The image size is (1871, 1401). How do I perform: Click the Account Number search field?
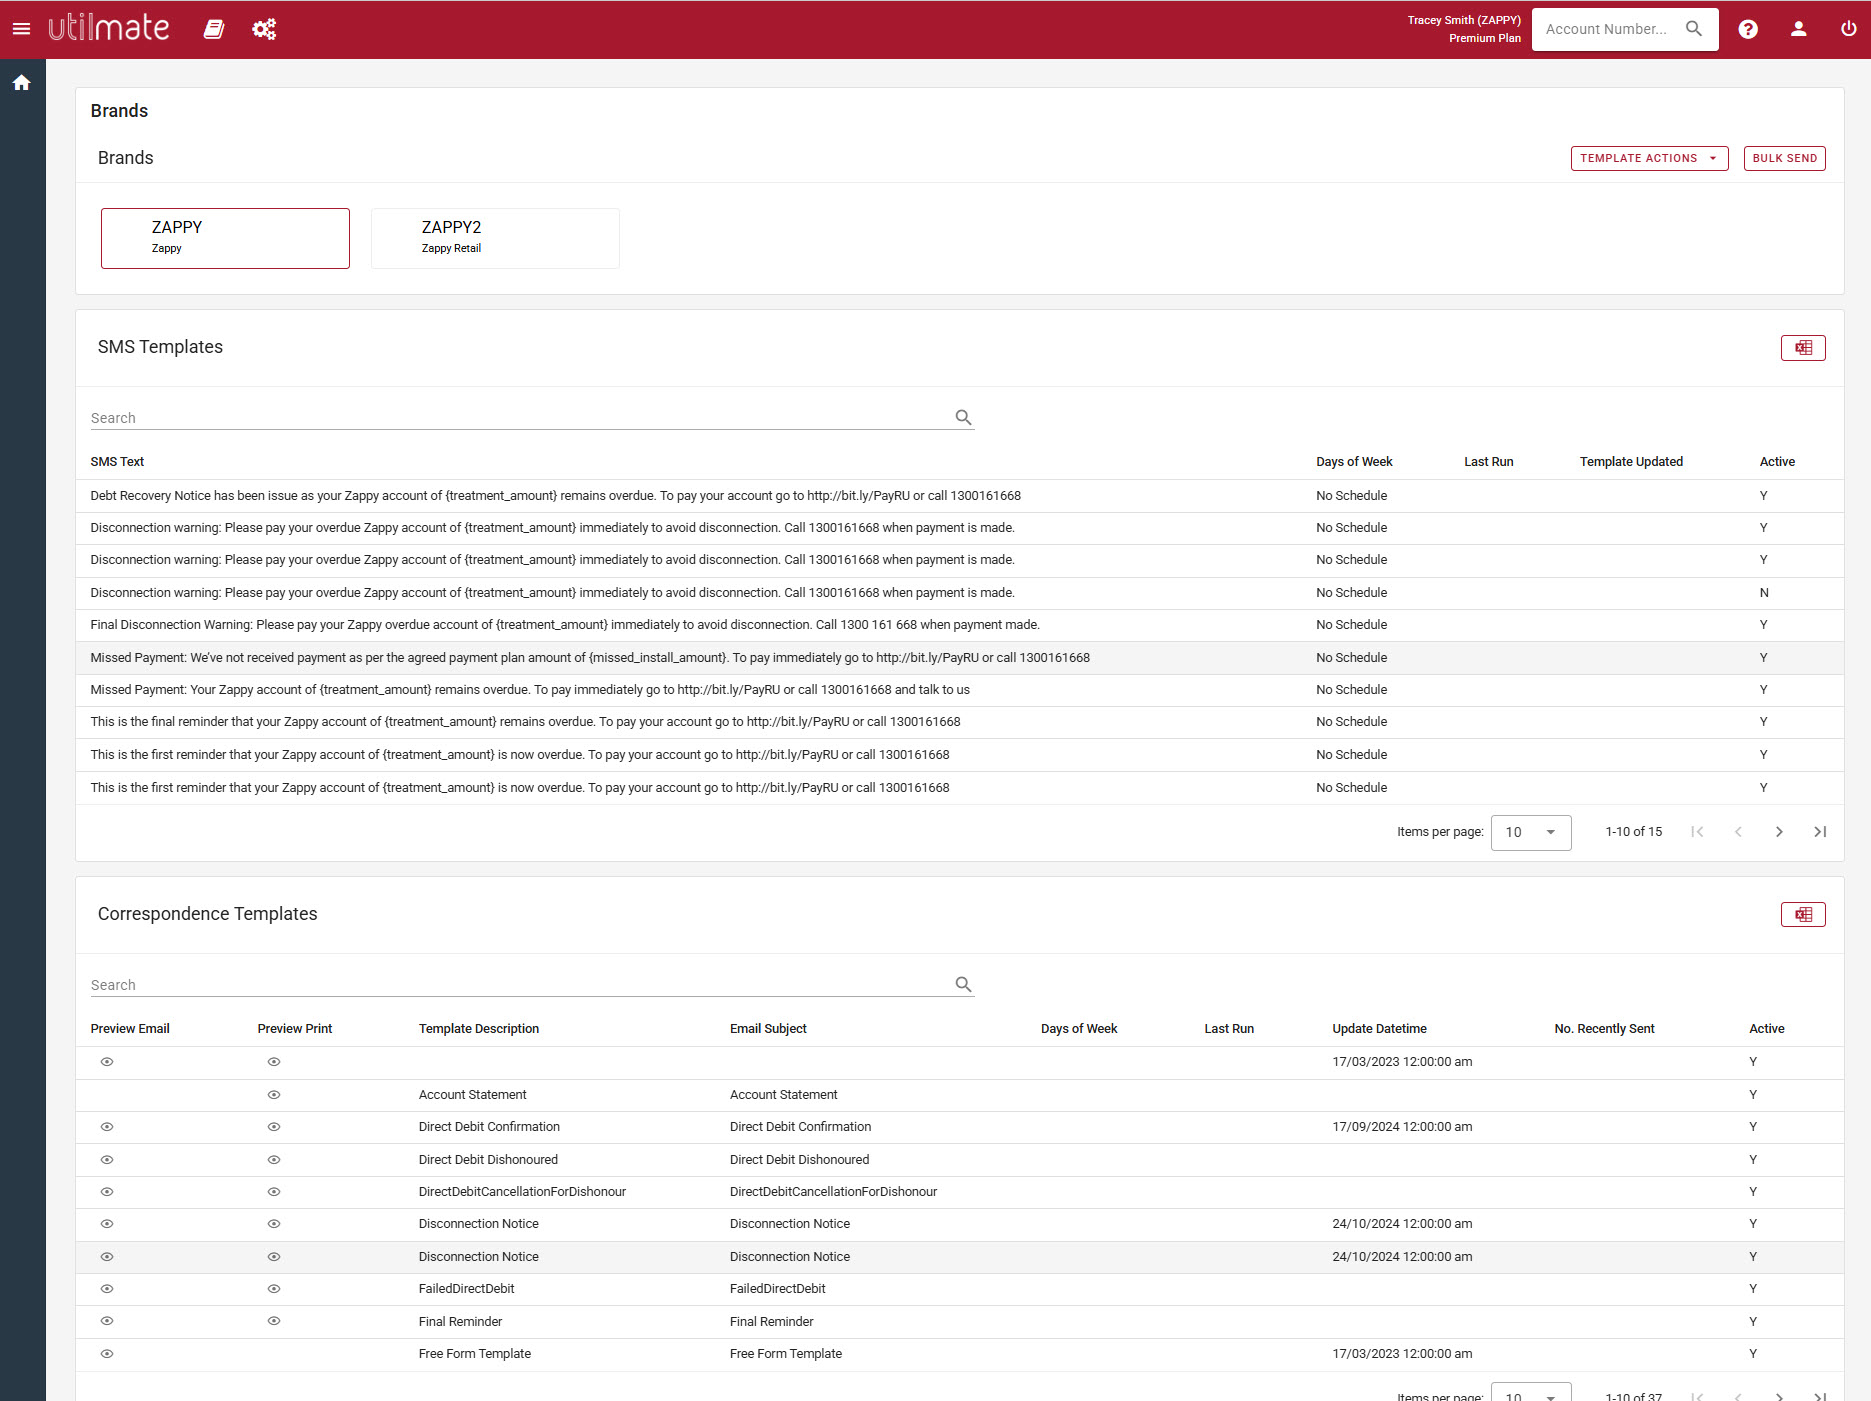[1607, 29]
